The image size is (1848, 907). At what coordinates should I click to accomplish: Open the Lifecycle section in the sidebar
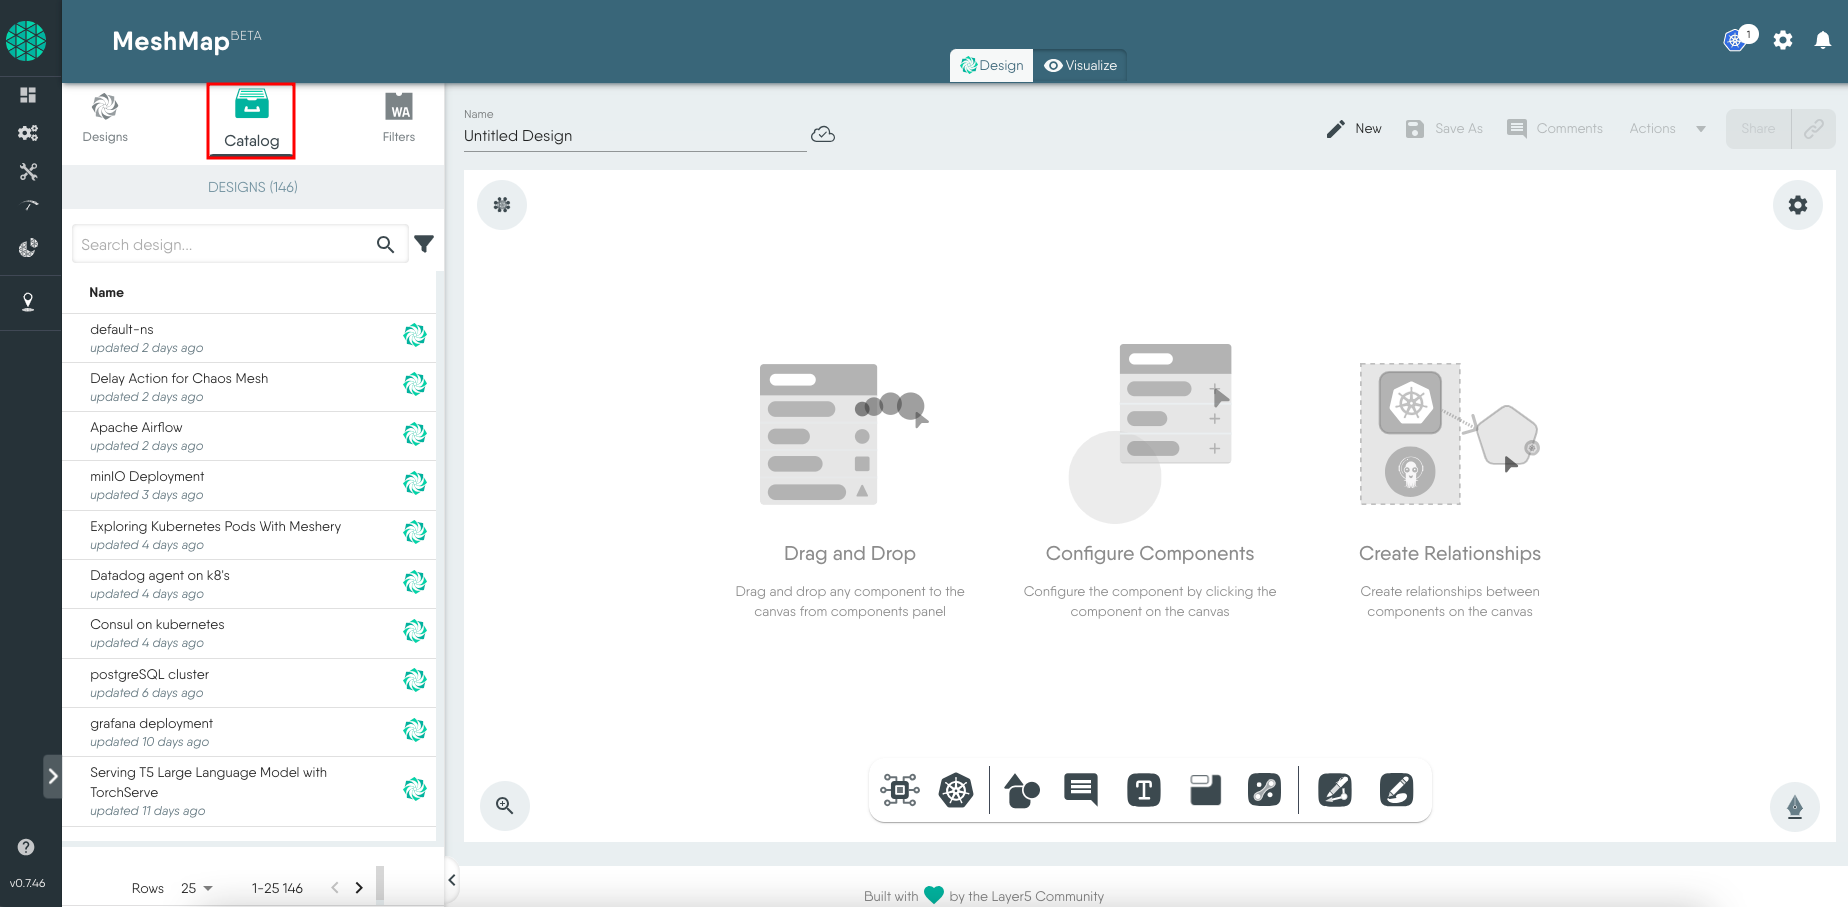[28, 133]
